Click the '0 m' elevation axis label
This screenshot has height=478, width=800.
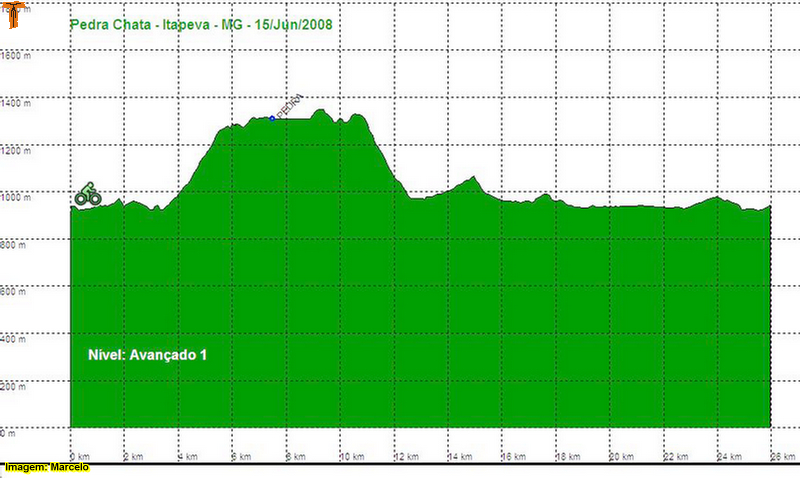pyautogui.click(x=8, y=434)
